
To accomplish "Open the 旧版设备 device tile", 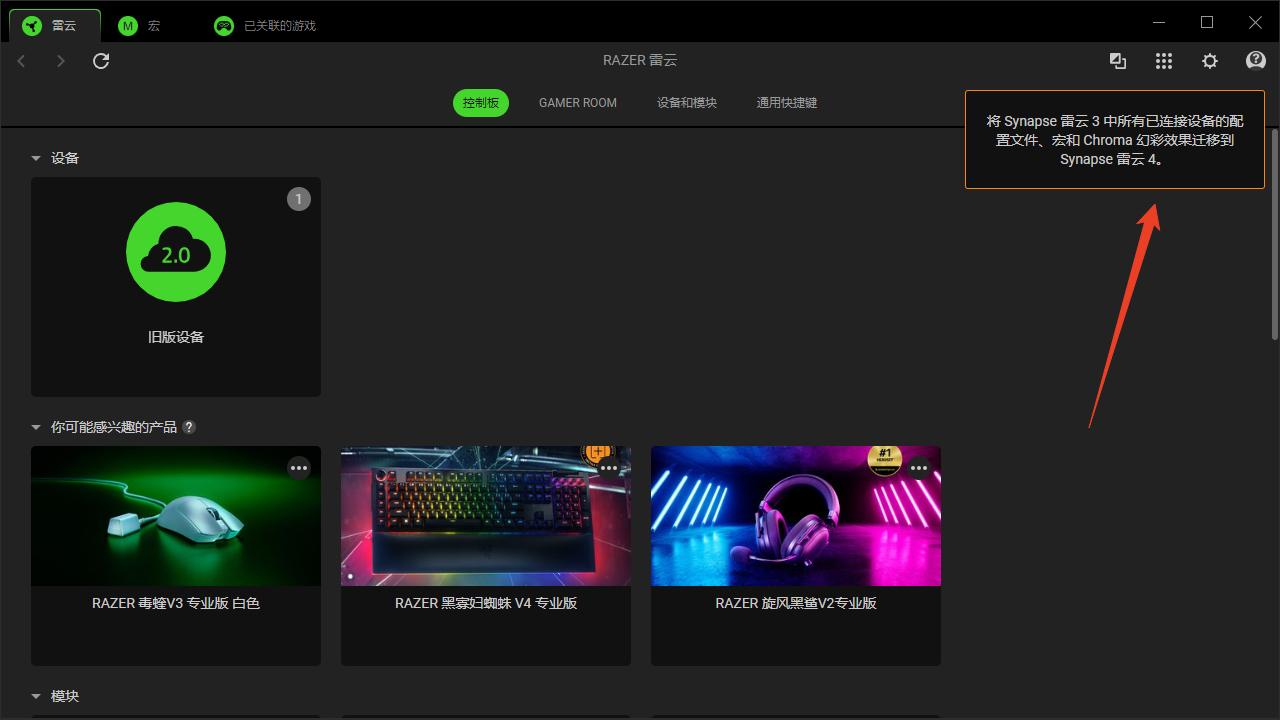I will point(176,286).
